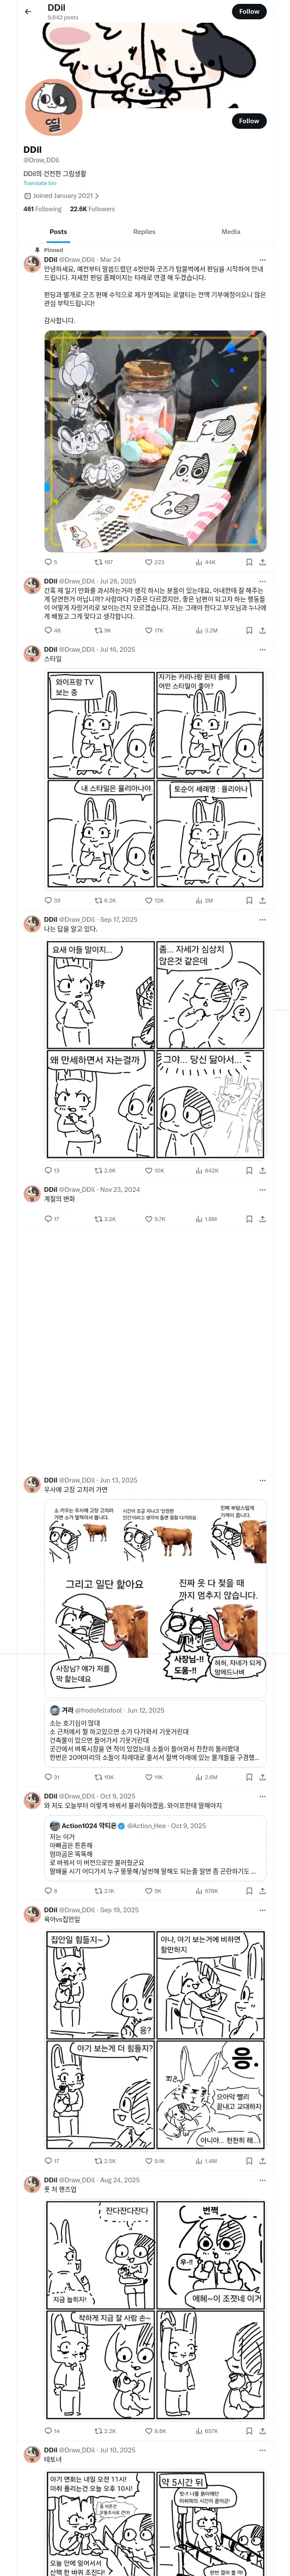
Task: Bookmark the Jul 26, 2025 post
Action: [x=249, y=630]
